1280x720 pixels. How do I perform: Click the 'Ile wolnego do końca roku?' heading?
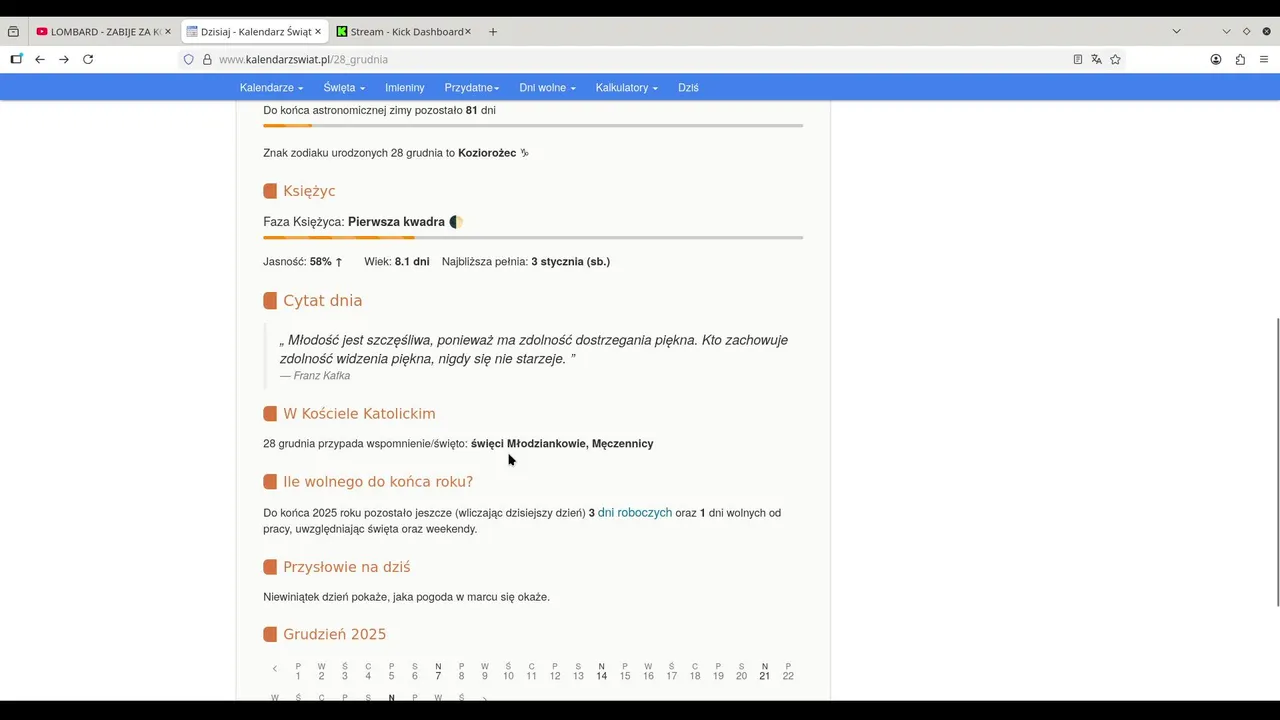pos(378,482)
